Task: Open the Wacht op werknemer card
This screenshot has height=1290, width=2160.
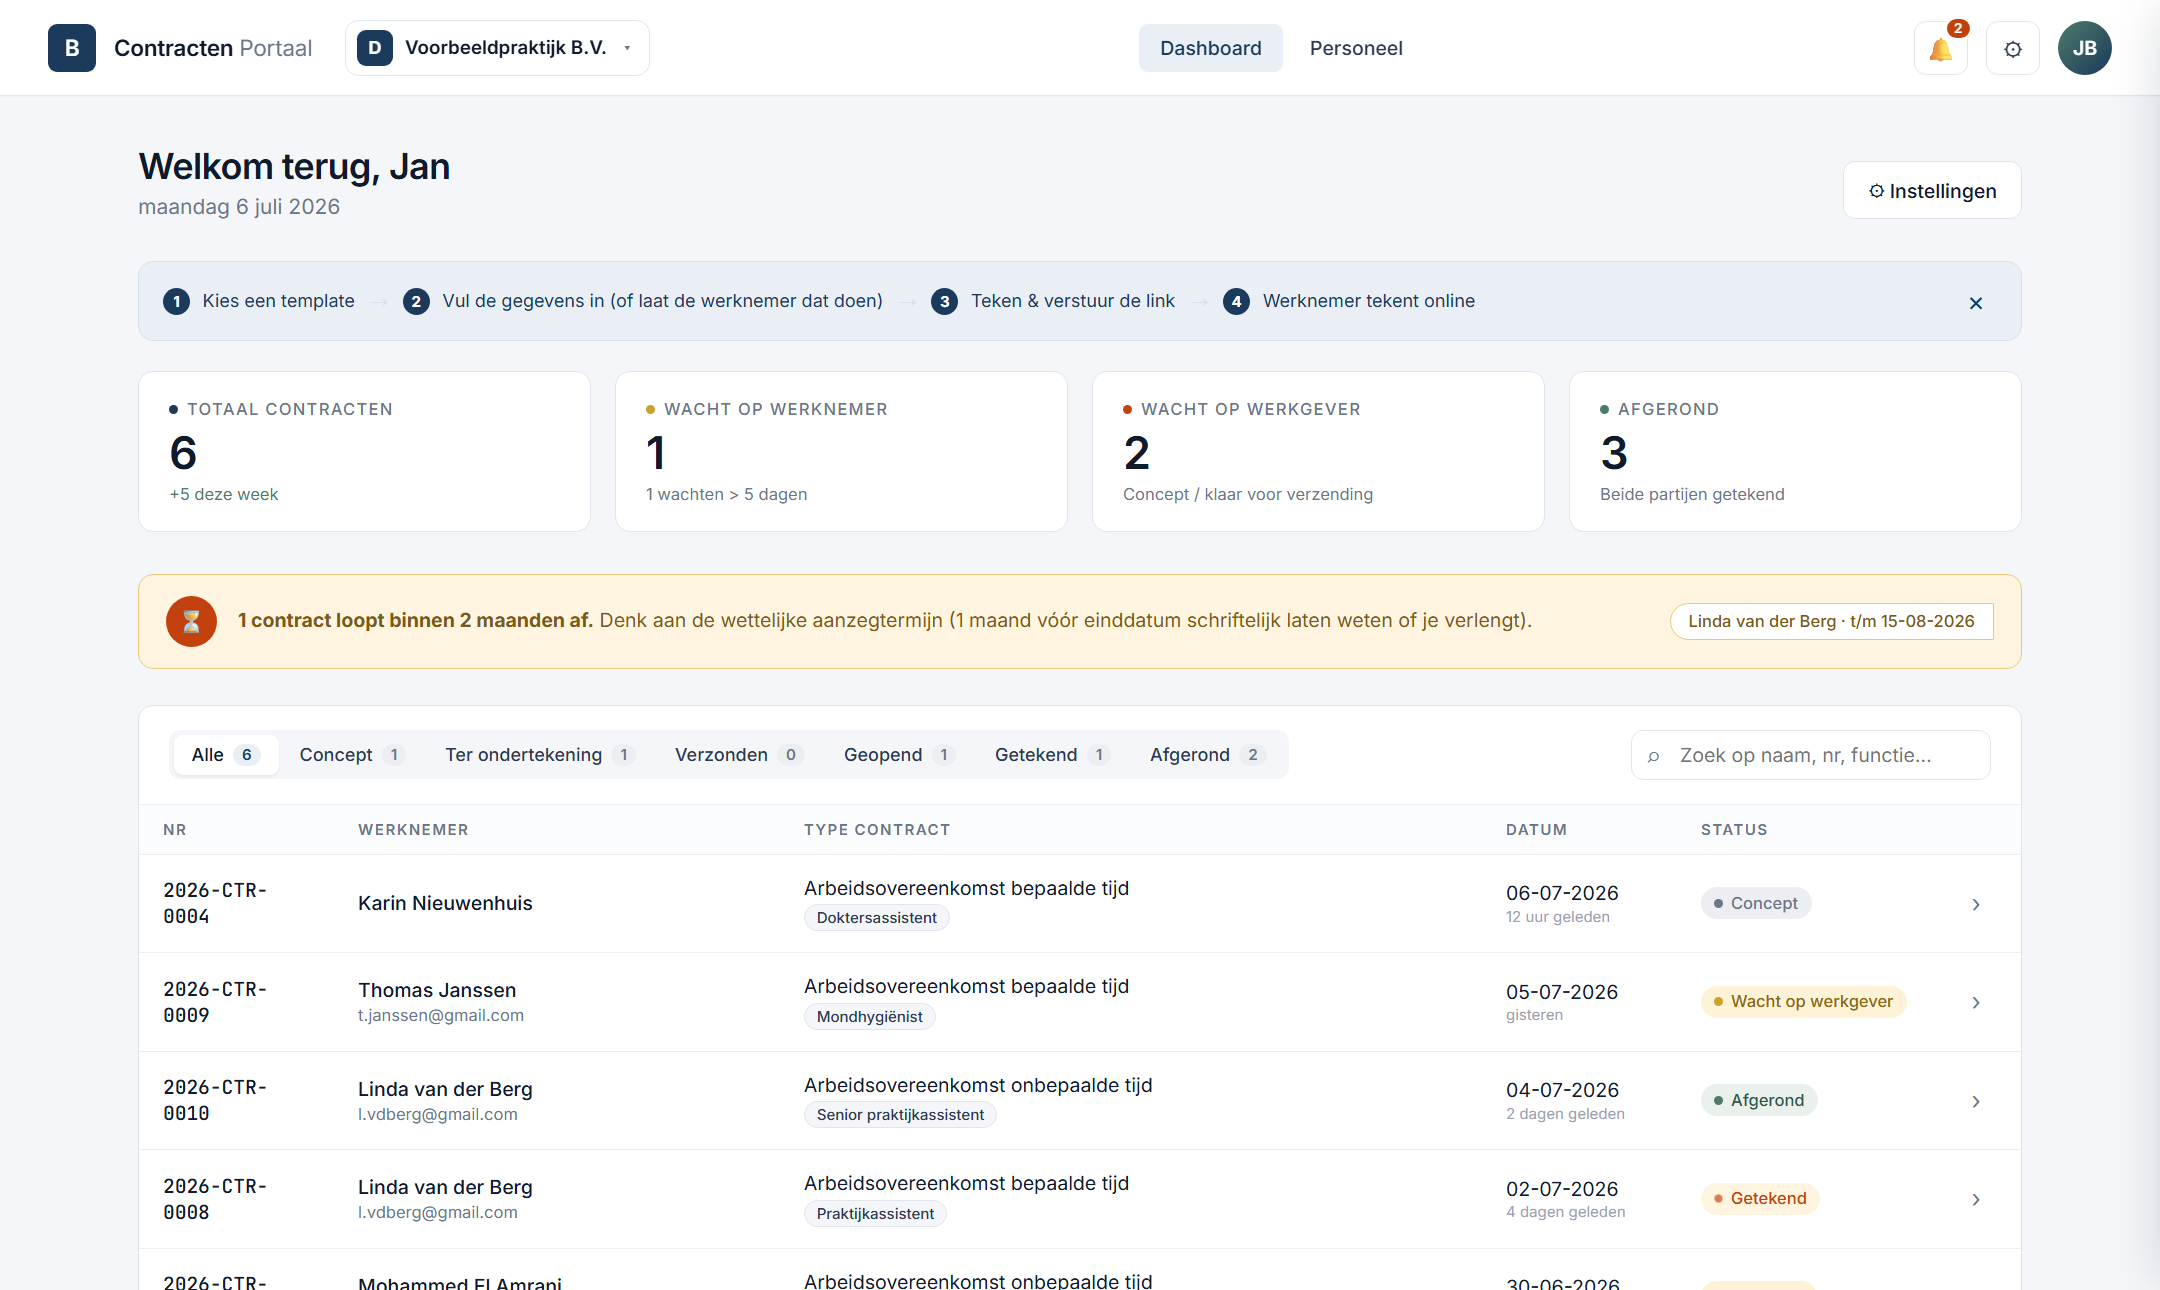Action: click(x=841, y=451)
